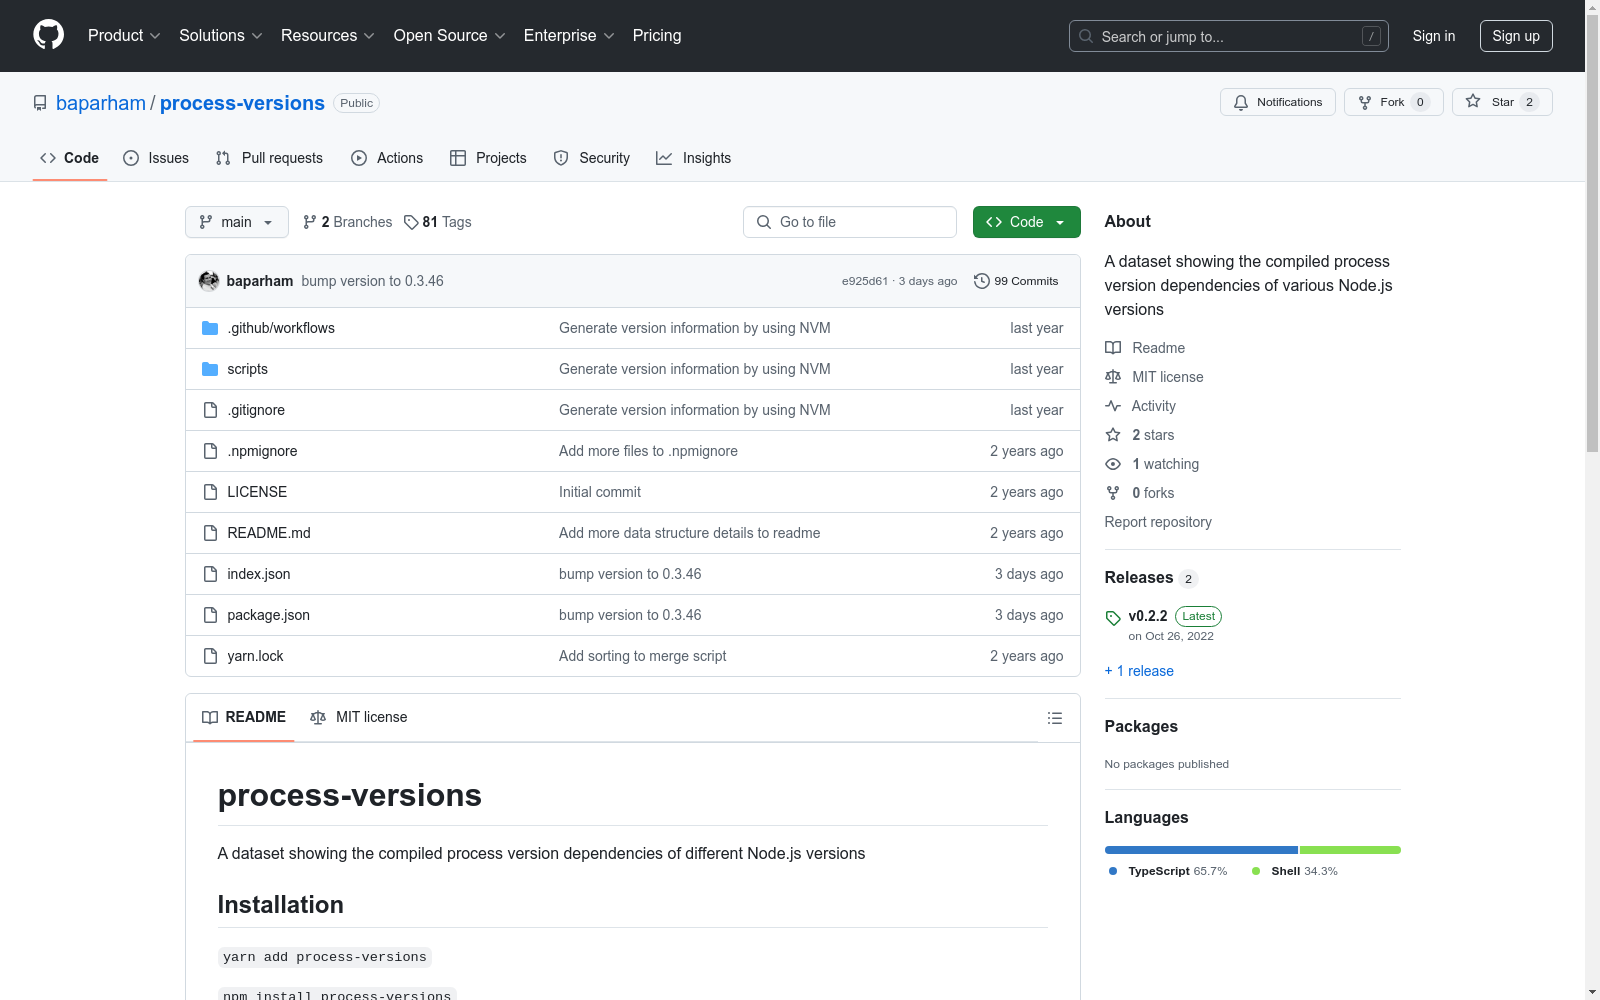
Task: Open the baparham owner link
Action: 101,103
